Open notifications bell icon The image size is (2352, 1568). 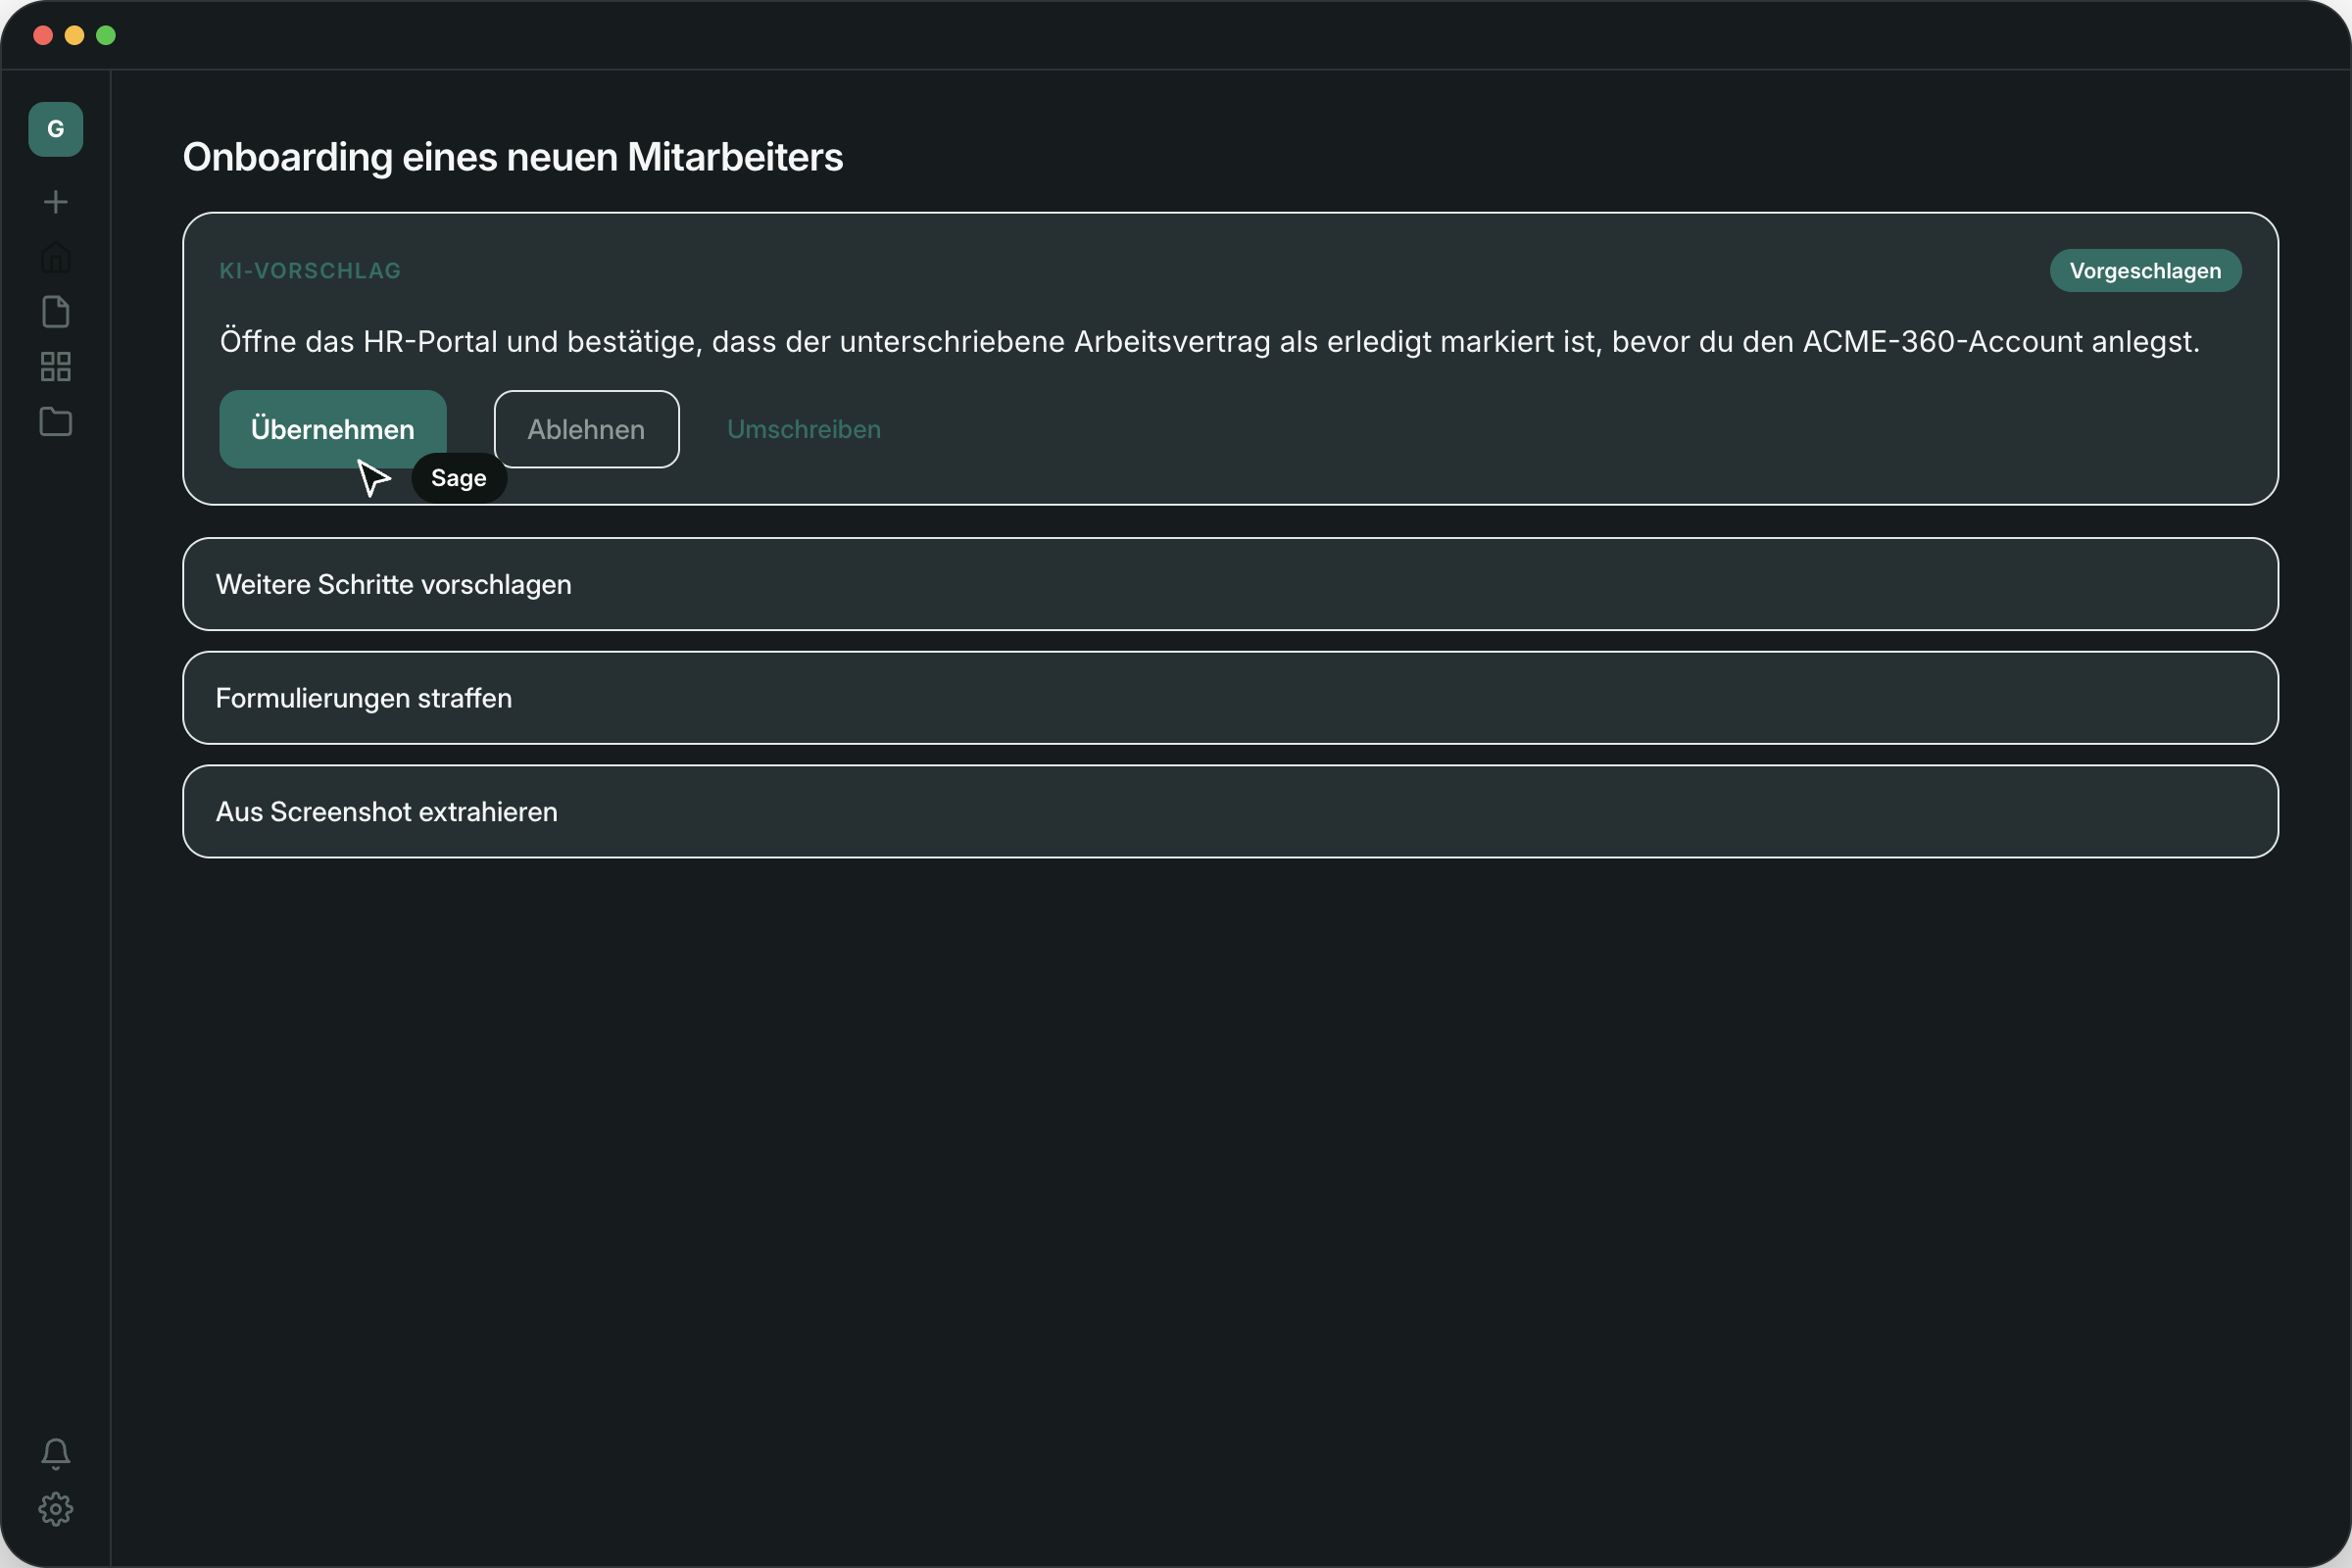55,1454
